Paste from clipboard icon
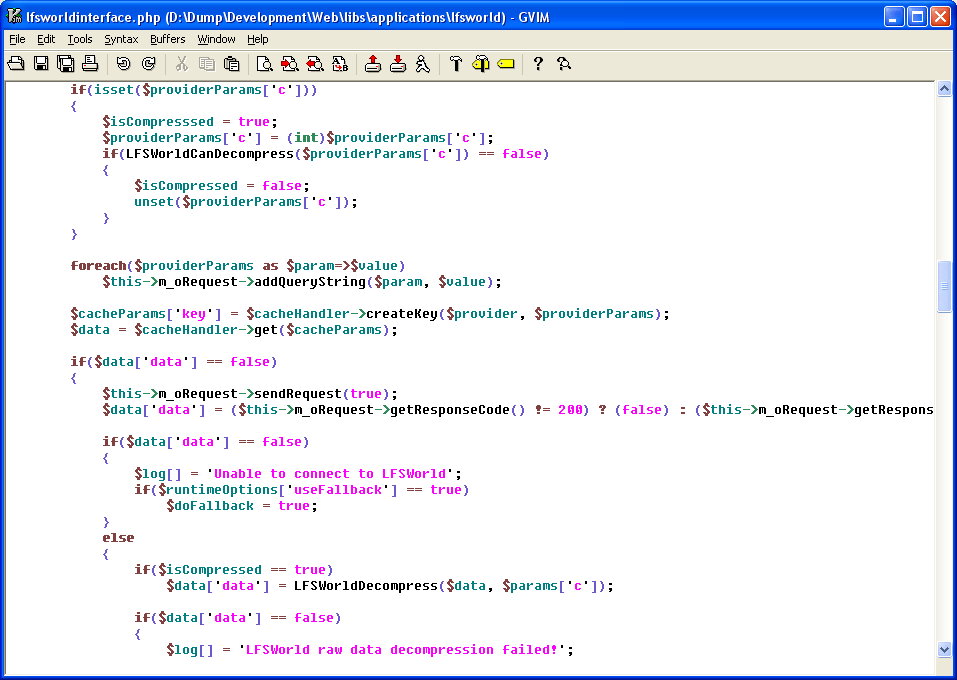This screenshot has height=680, width=957. (x=231, y=63)
